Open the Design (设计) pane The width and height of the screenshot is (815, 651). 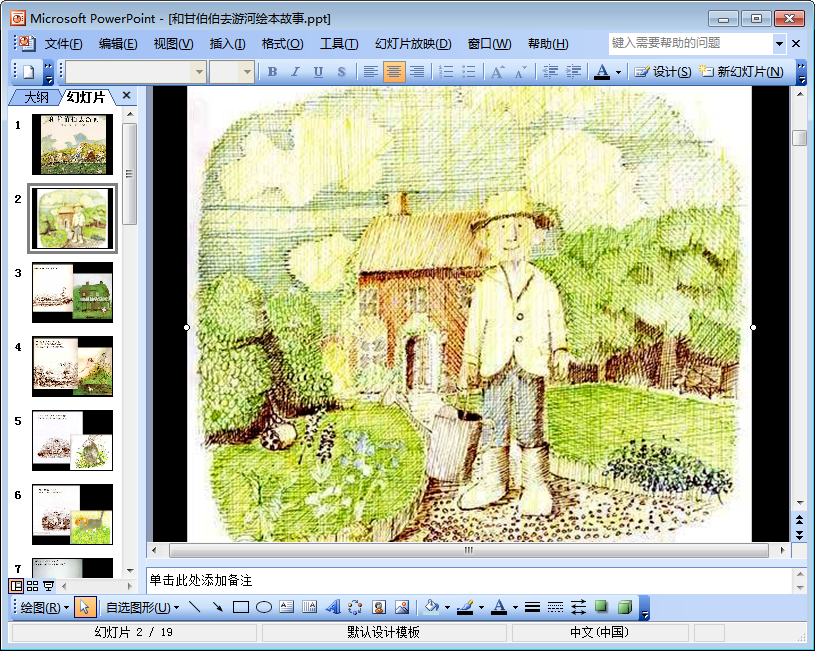pyautogui.click(x=663, y=72)
